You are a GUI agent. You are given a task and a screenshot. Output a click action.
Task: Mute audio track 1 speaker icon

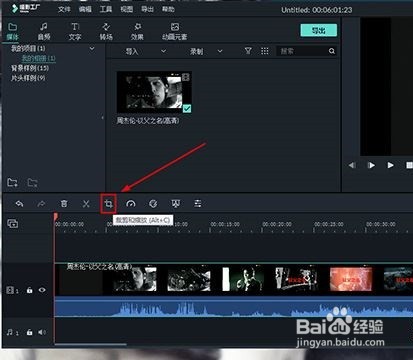42,332
